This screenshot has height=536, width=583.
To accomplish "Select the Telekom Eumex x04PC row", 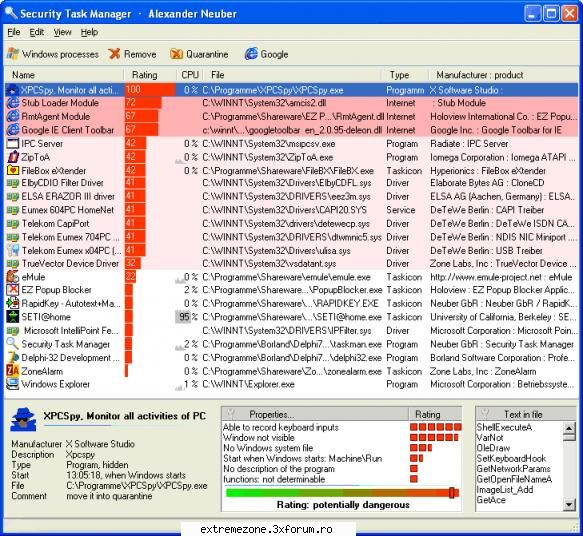I will [292, 251].
